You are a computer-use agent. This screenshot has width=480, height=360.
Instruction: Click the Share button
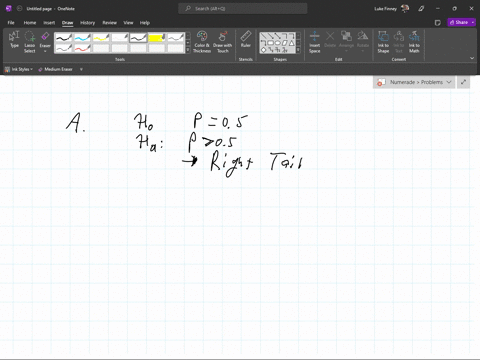(459, 22)
